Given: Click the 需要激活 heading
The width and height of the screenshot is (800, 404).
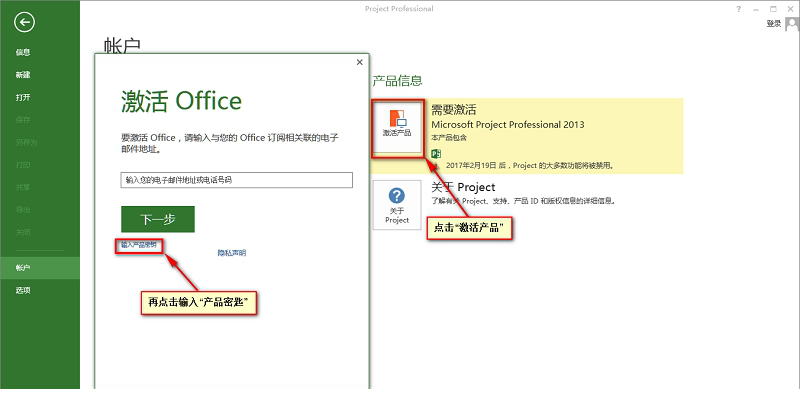Looking at the screenshot, I should point(454,109).
